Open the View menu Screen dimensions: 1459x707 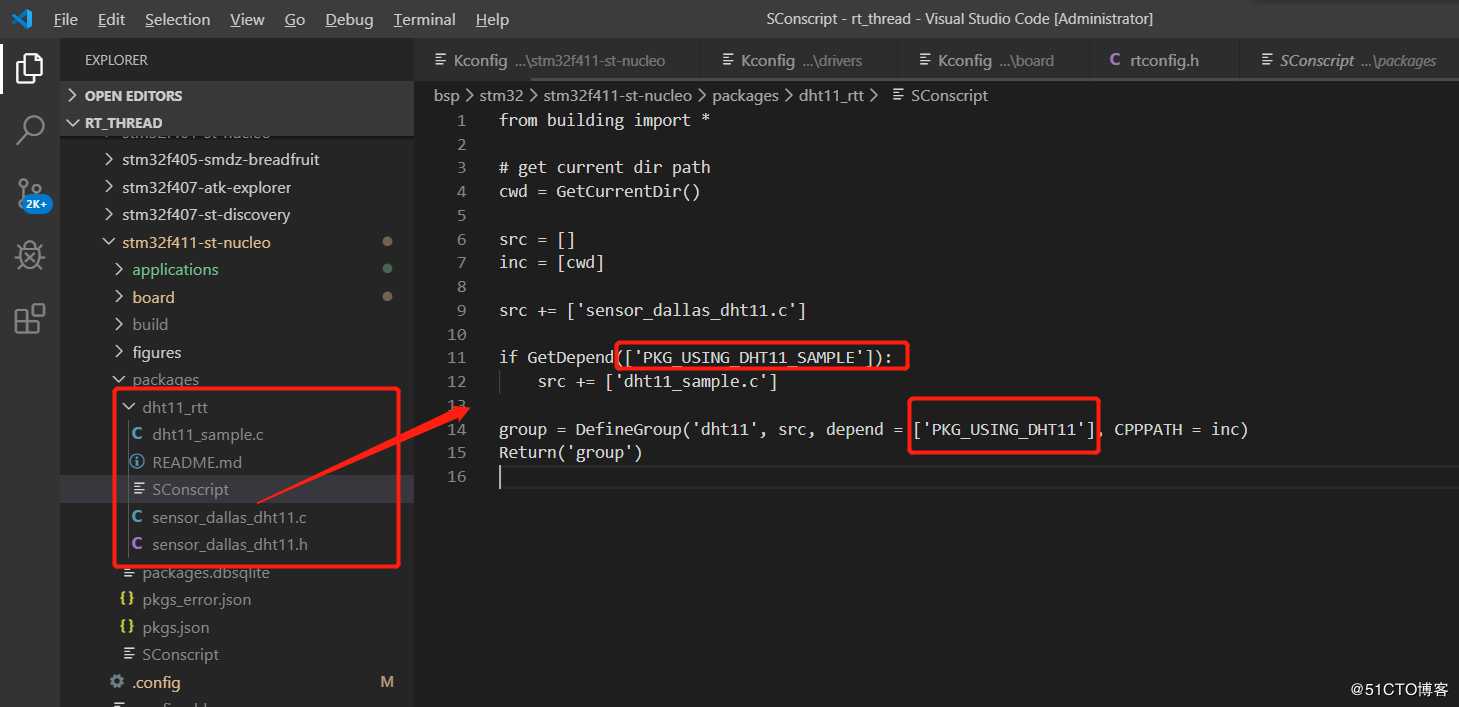point(247,19)
